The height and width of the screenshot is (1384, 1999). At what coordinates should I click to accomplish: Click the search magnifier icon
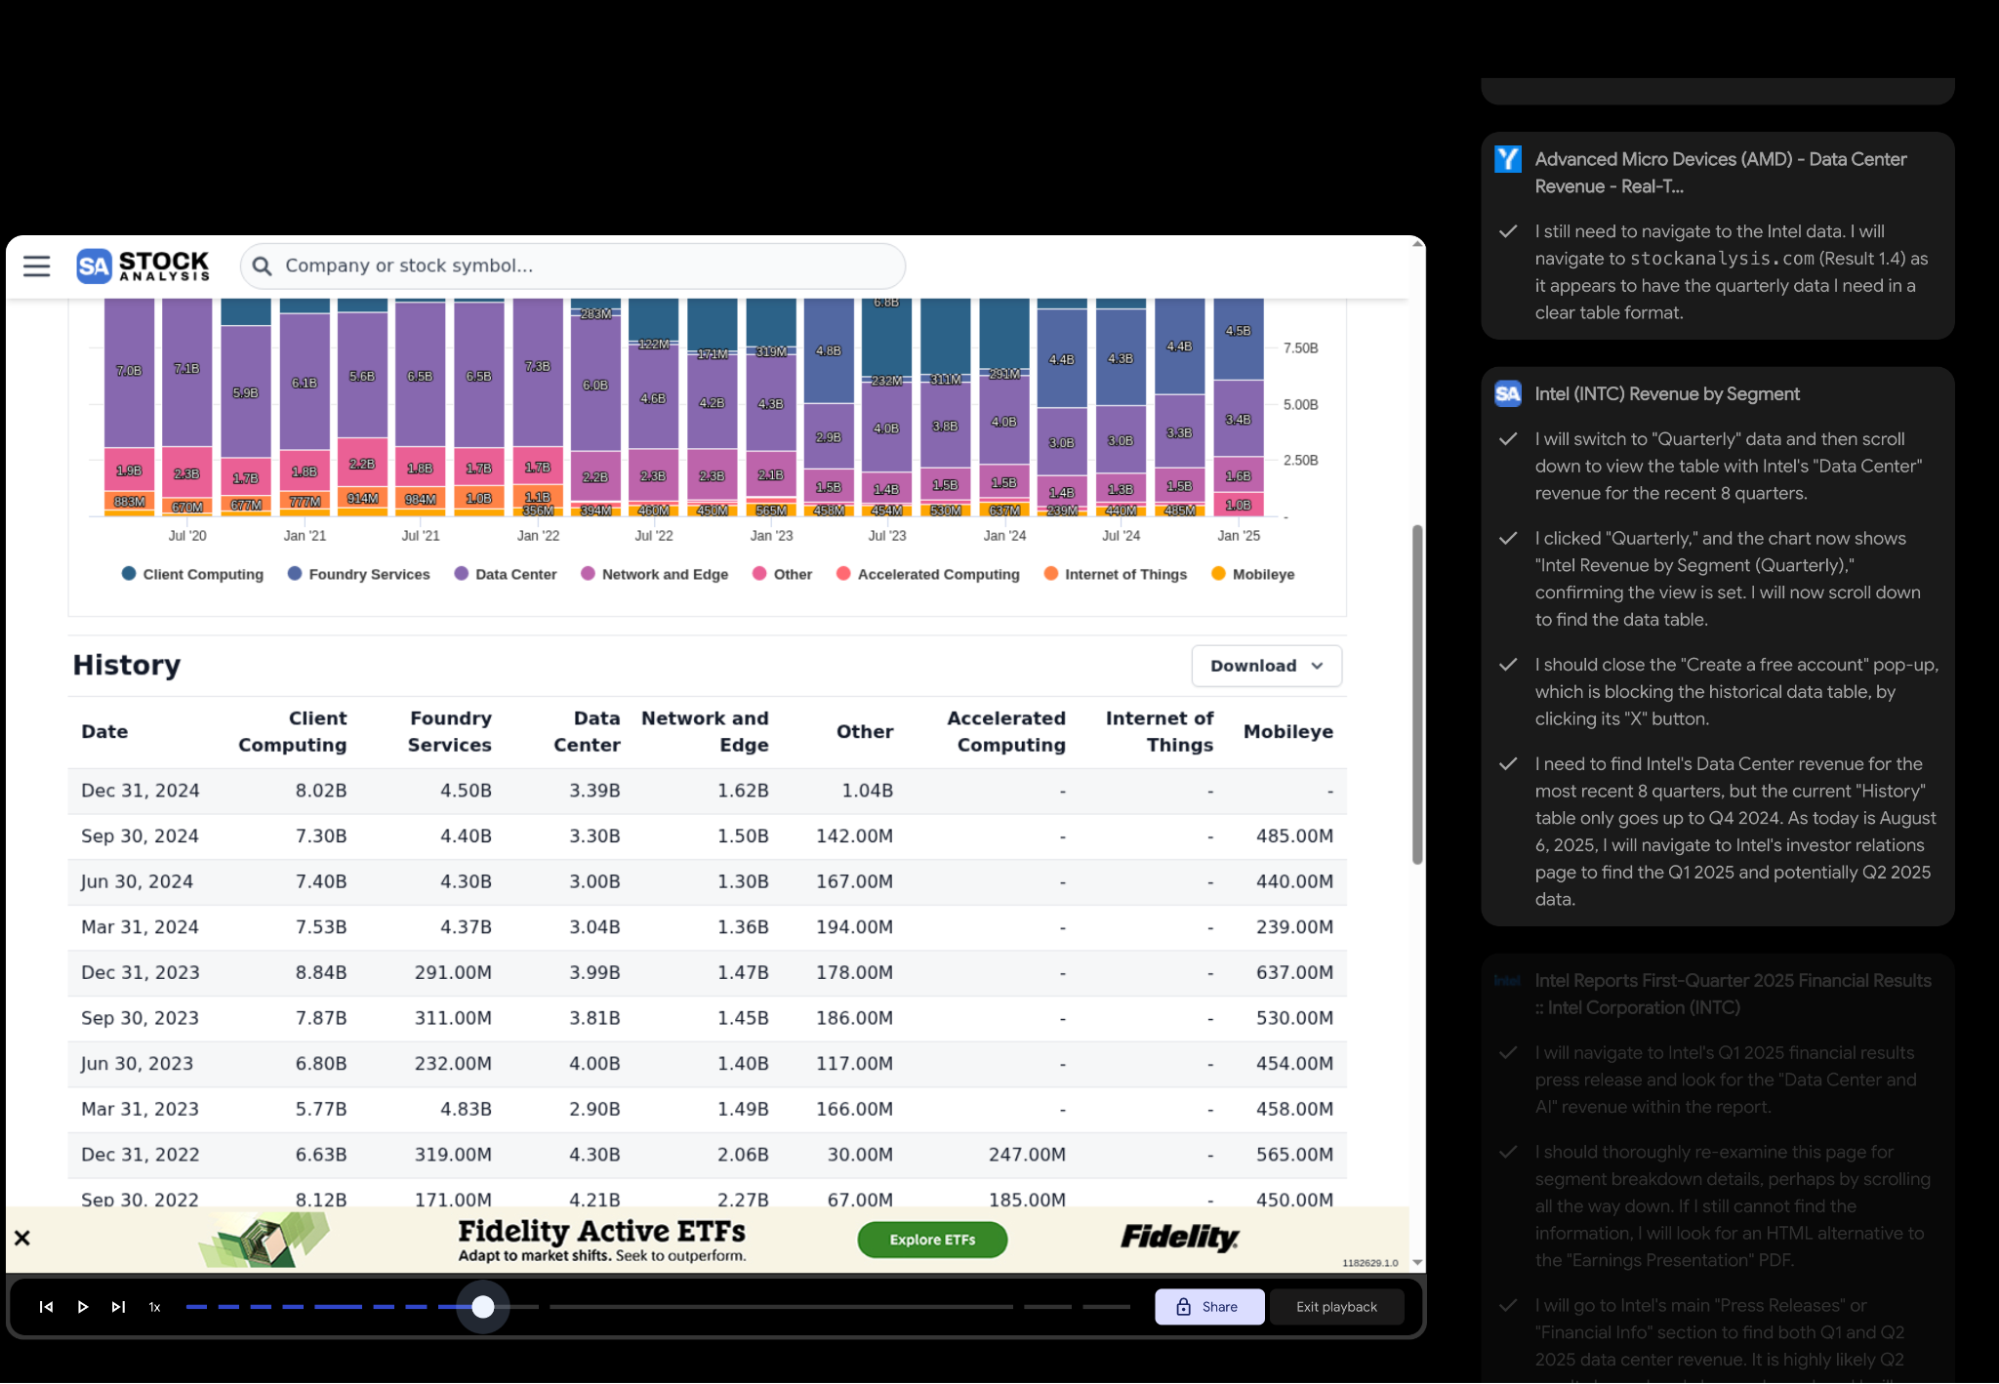262,266
